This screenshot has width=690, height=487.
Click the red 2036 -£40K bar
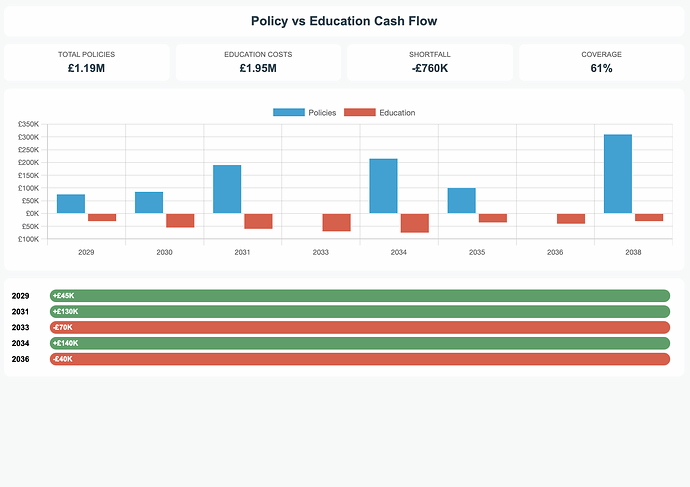click(x=360, y=359)
